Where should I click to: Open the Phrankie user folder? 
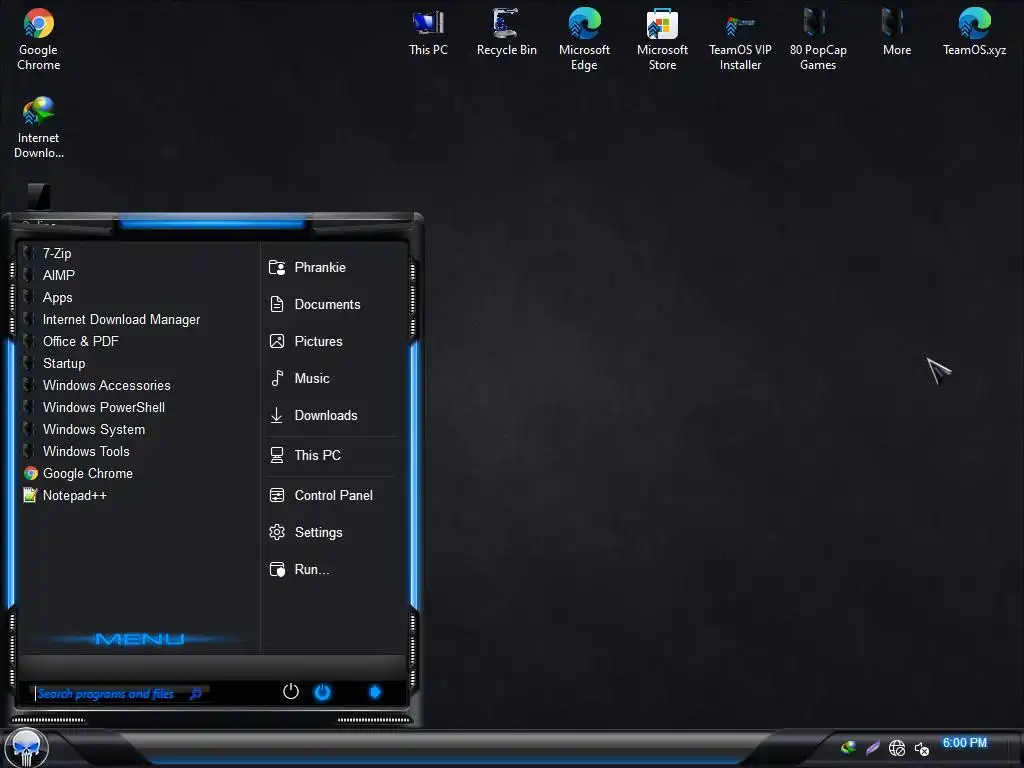click(x=332, y=268)
